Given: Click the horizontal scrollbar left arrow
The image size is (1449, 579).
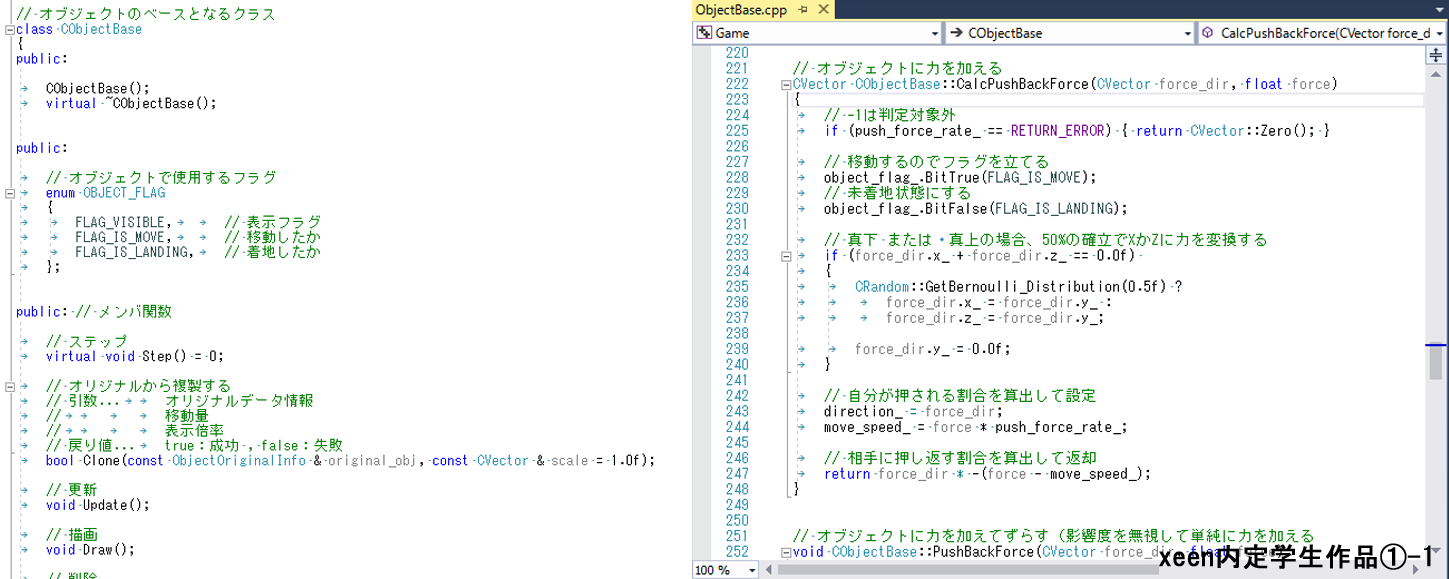Looking at the screenshot, I should click(768, 570).
